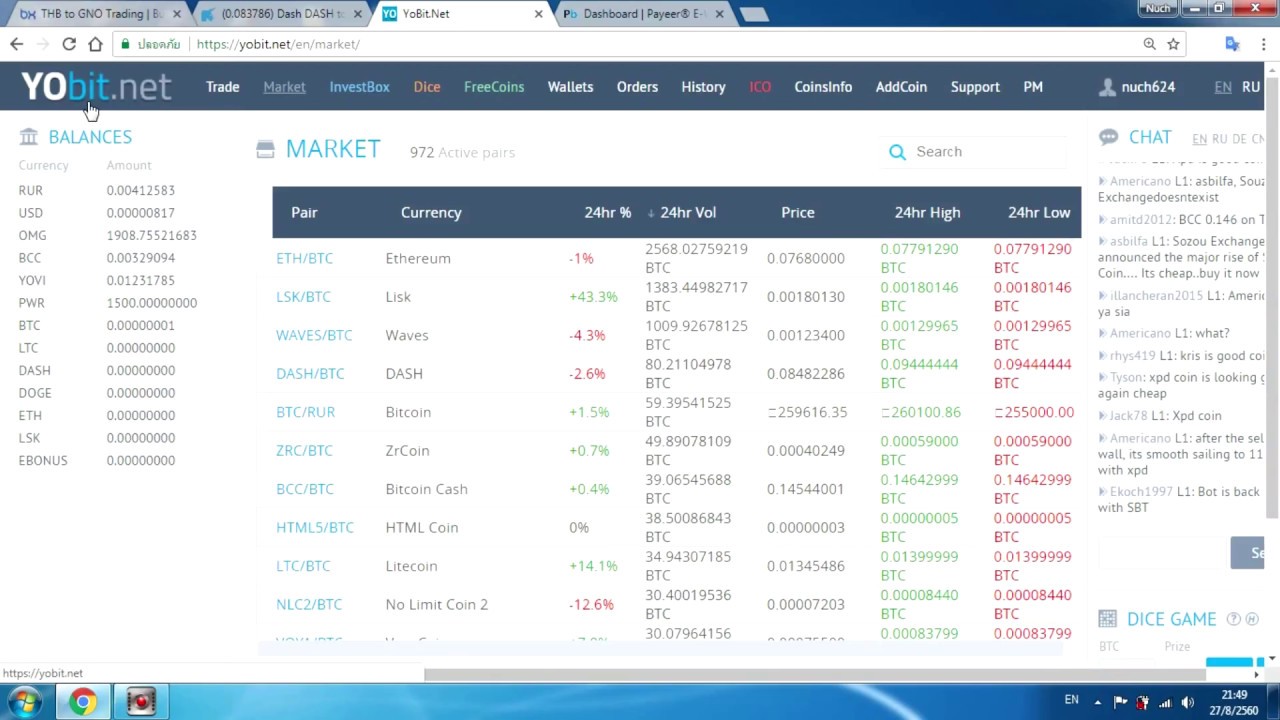The width and height of the screenshot is (1280, 720).
Task: Open the ZRC/BTC pair
Action: point(304,451)
